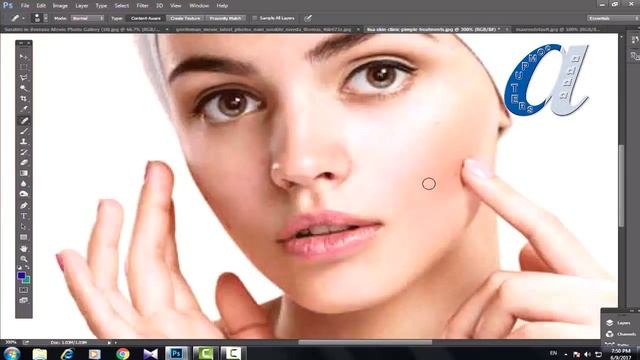Select the Spot Healing Brush tool
Screen dimensions: 640x360
pyautogui.click(x=24, y=120)
